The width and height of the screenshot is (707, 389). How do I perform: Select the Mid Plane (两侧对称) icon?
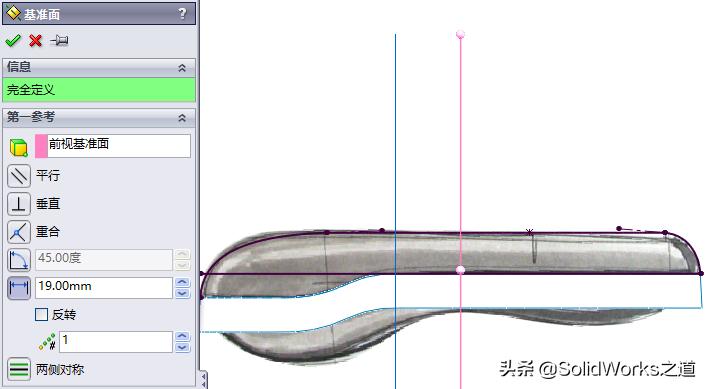click(19, 370)
